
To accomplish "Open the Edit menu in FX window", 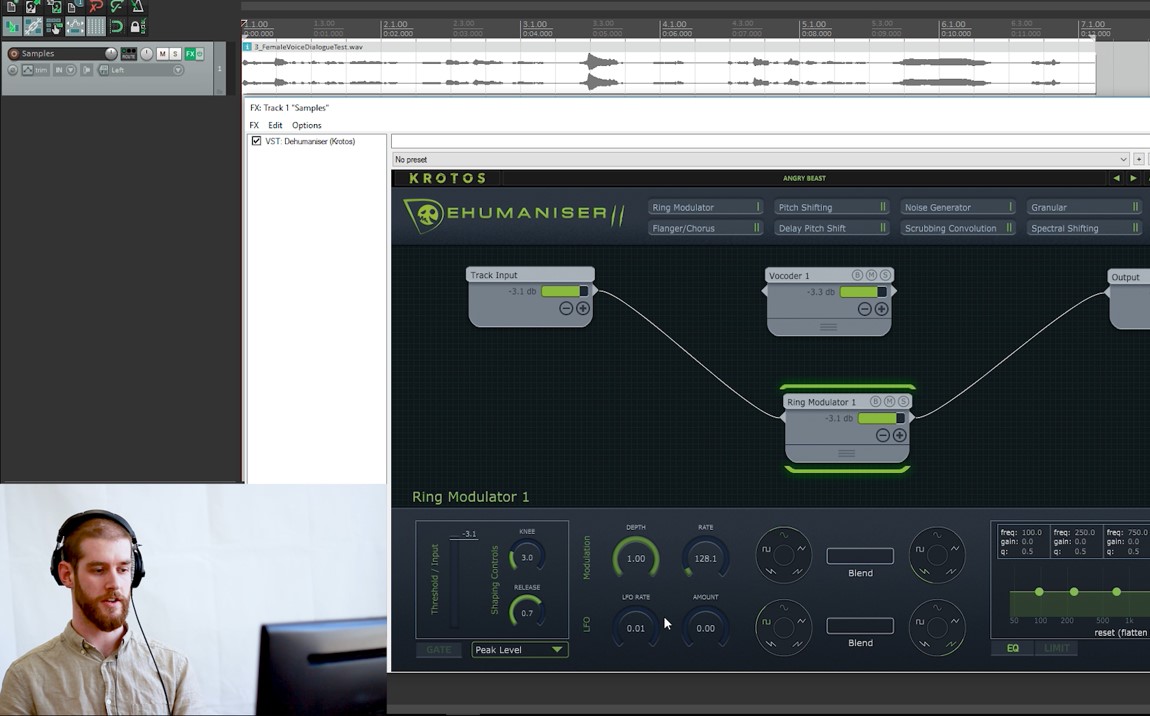I will [x=275, y=125].
